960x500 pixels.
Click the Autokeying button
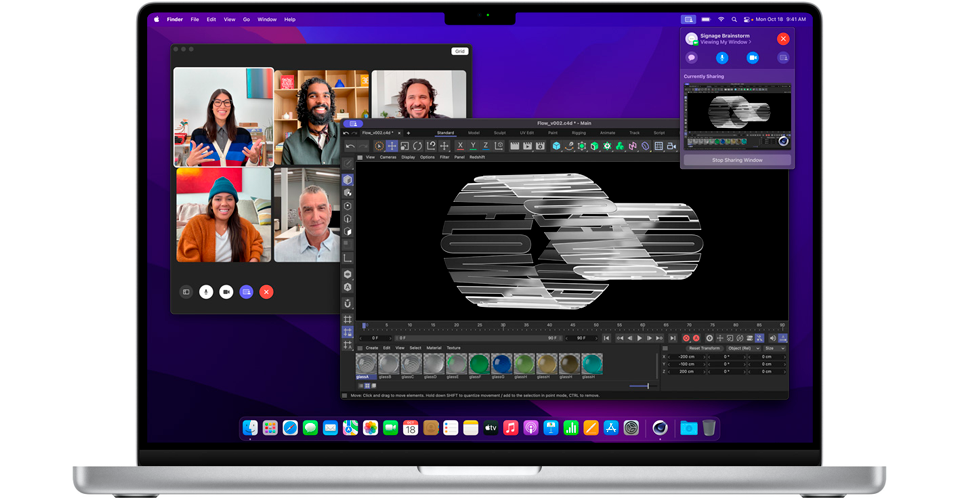(696, 338)
